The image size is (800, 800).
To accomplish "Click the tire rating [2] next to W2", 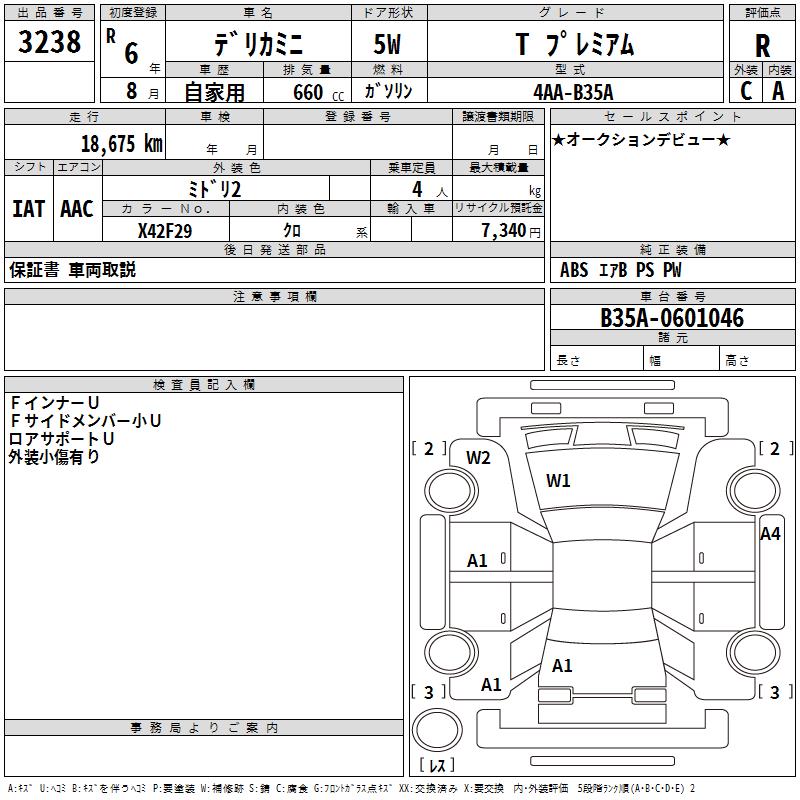I will pos(429,449).
